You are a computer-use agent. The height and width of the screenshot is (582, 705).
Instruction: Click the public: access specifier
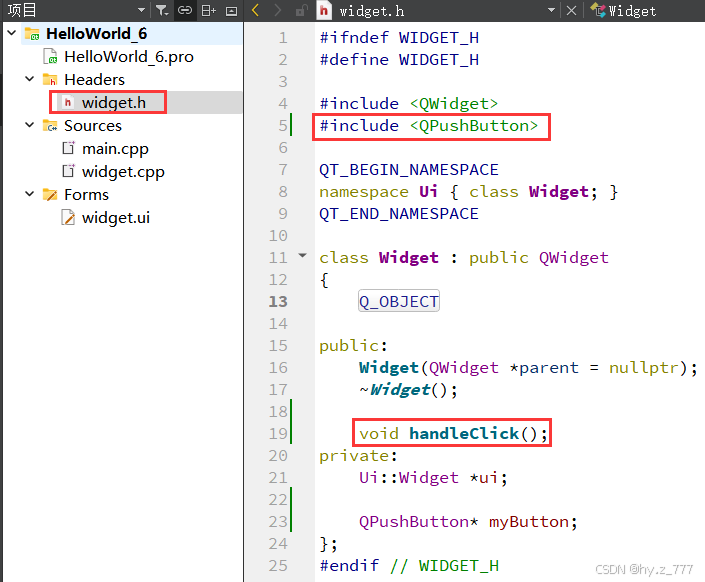(x=353, y=346)
